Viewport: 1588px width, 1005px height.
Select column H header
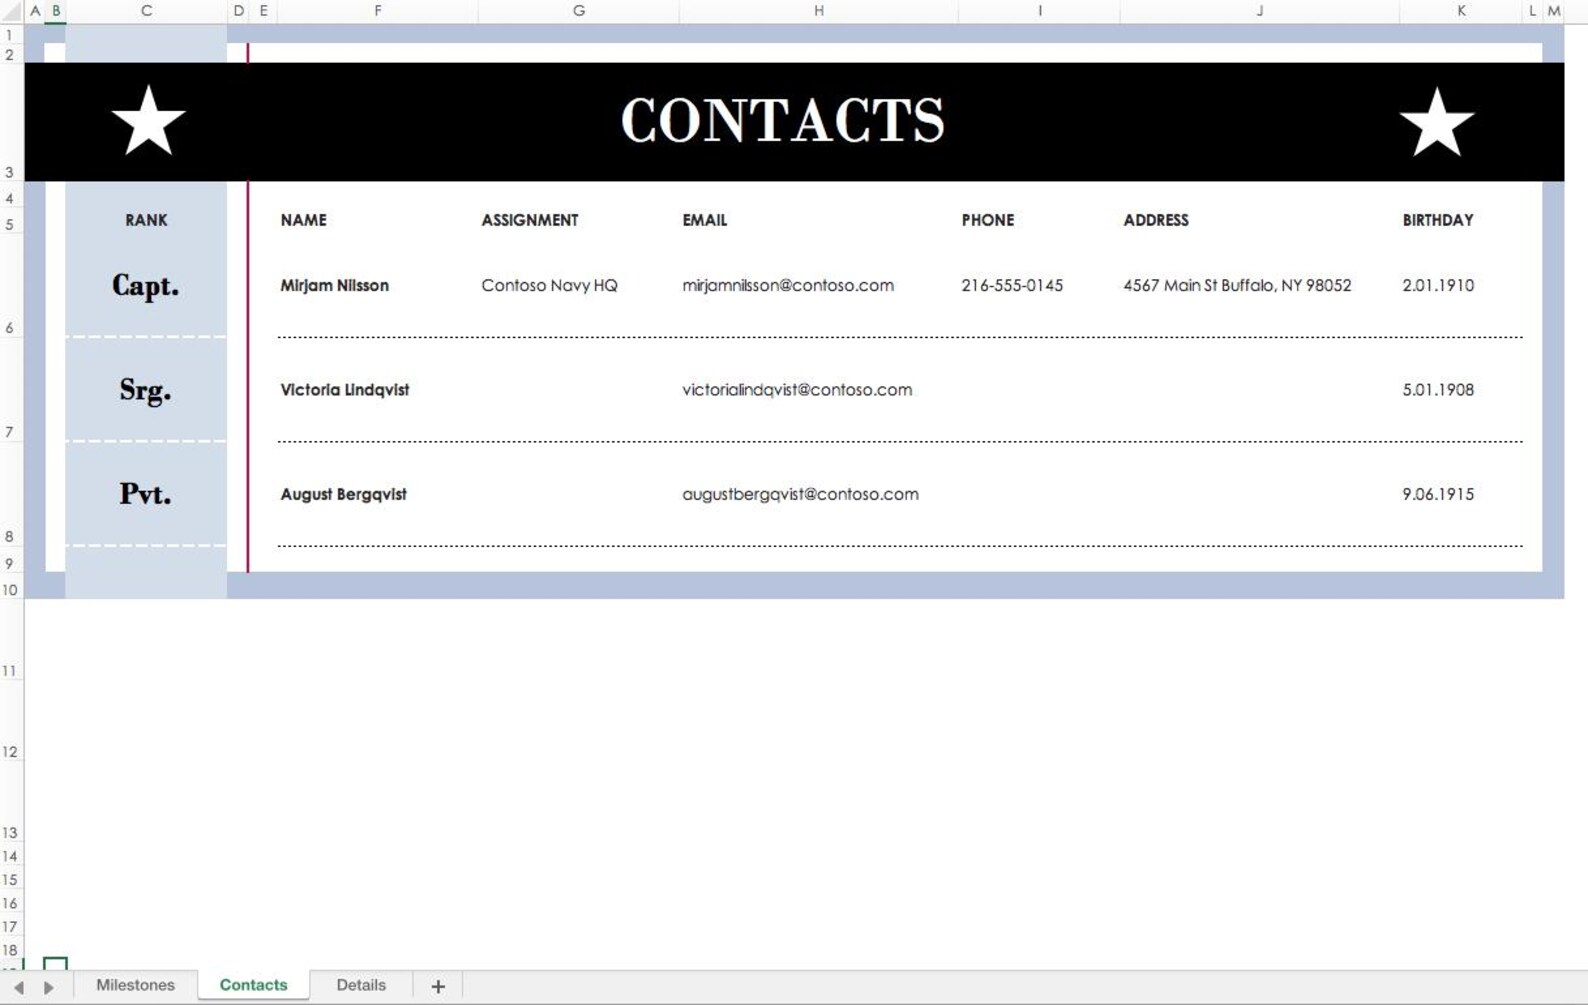pos(818,11)
